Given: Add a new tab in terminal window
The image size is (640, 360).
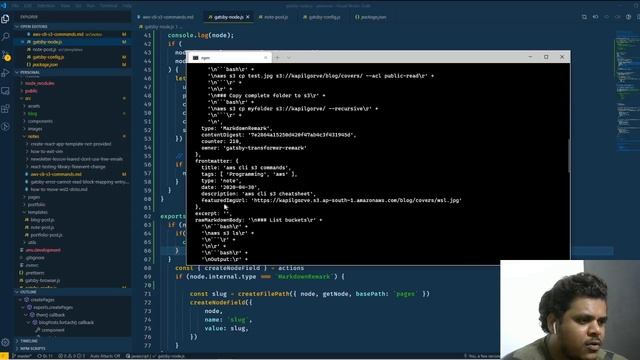Looking at the screenshot, I should (x=277, y=58).
